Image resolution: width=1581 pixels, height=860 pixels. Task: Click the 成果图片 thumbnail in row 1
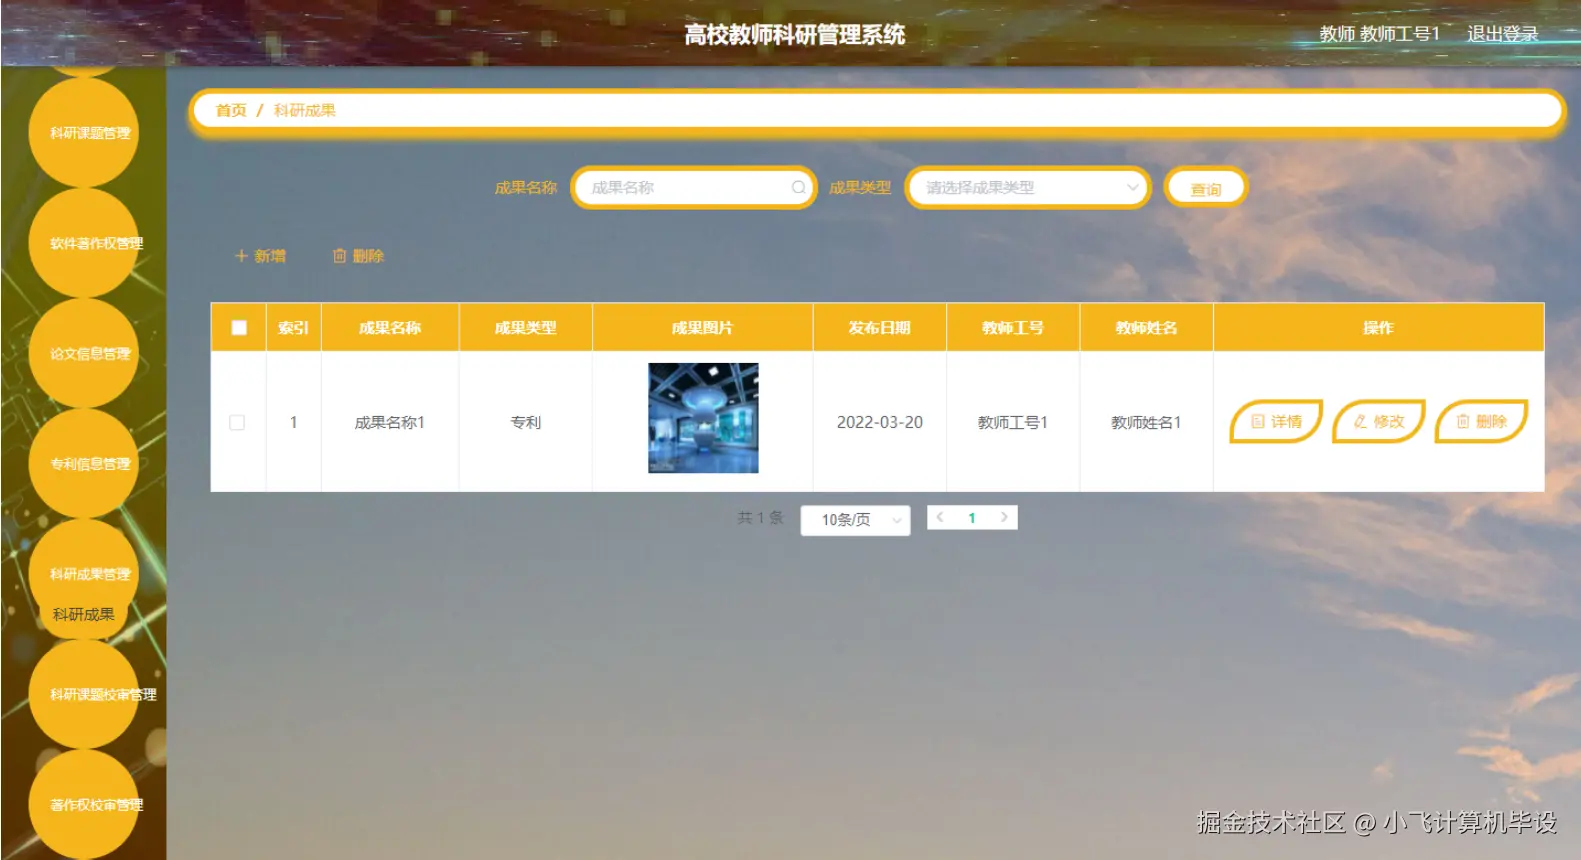click(703, 418)
